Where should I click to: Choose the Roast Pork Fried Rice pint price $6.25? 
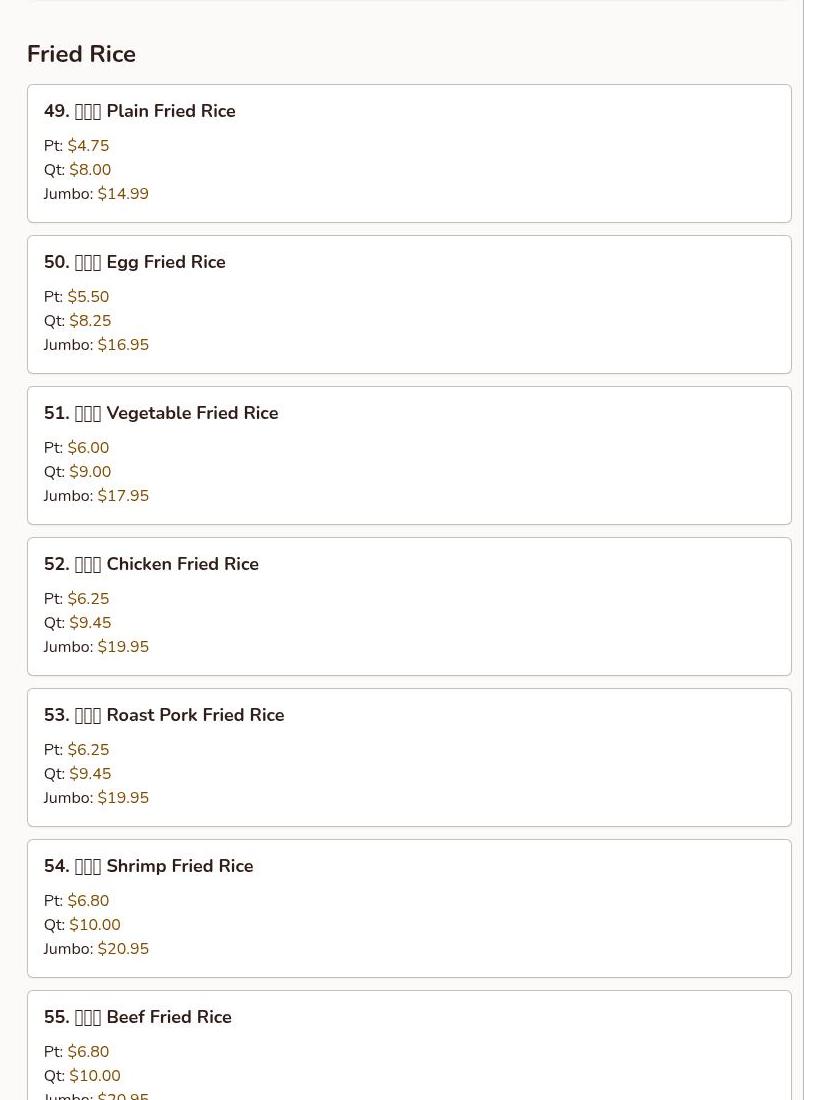[88, 750]
